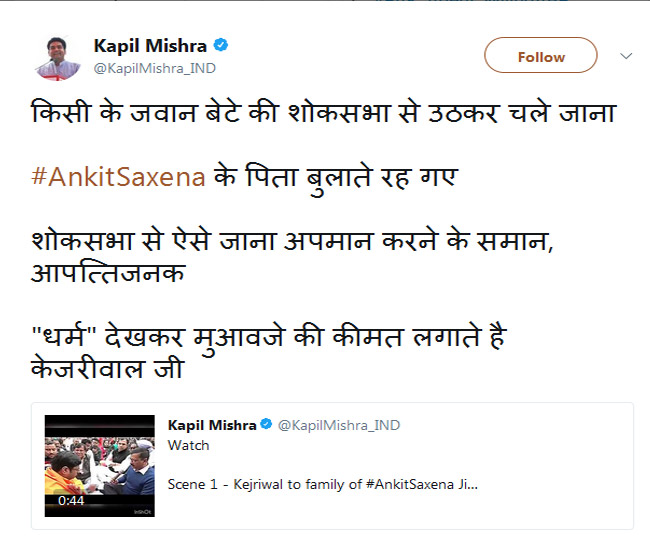Click the "Watch" text in the quoted tweet
The image size is (650, 540).
coord(188,444)
